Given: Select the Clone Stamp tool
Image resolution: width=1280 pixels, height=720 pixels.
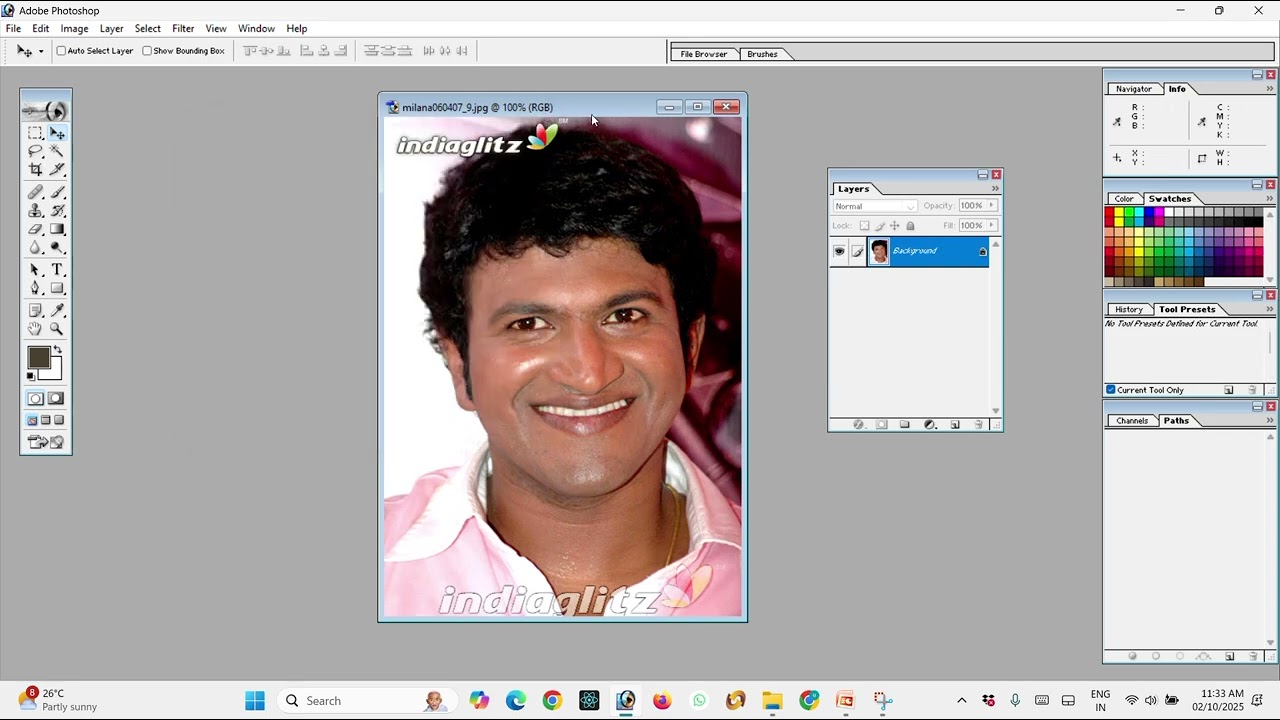Looking at the screenshot, I should [35, 210].
